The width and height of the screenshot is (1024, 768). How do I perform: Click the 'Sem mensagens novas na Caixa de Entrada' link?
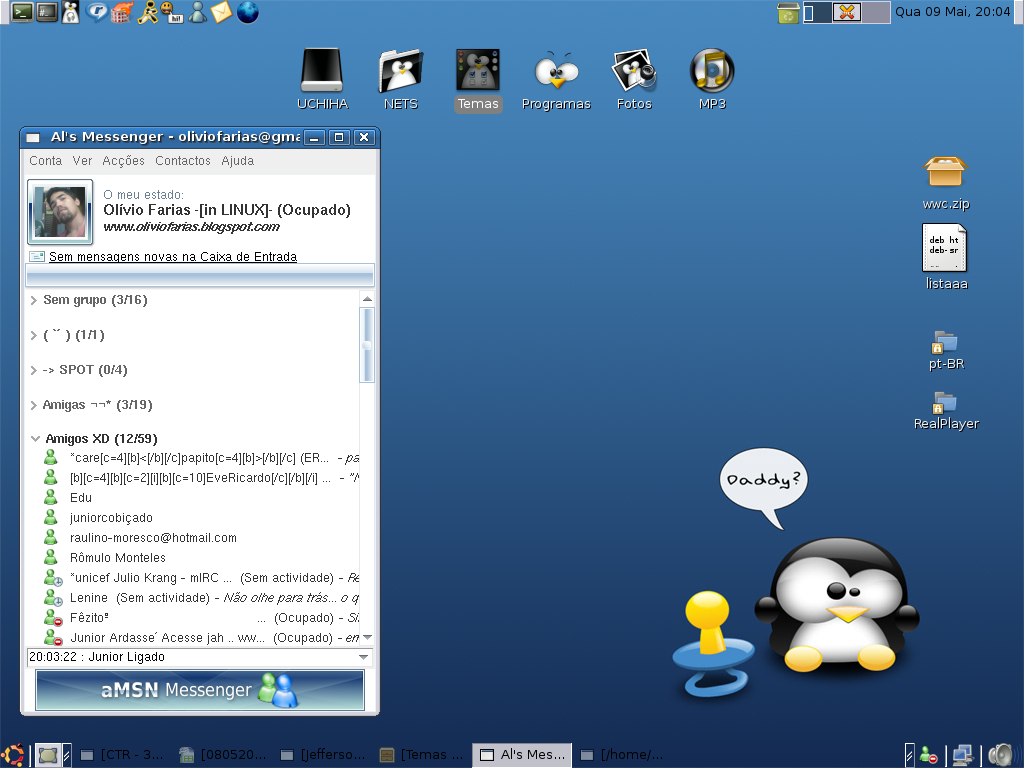tap(173, 257)
